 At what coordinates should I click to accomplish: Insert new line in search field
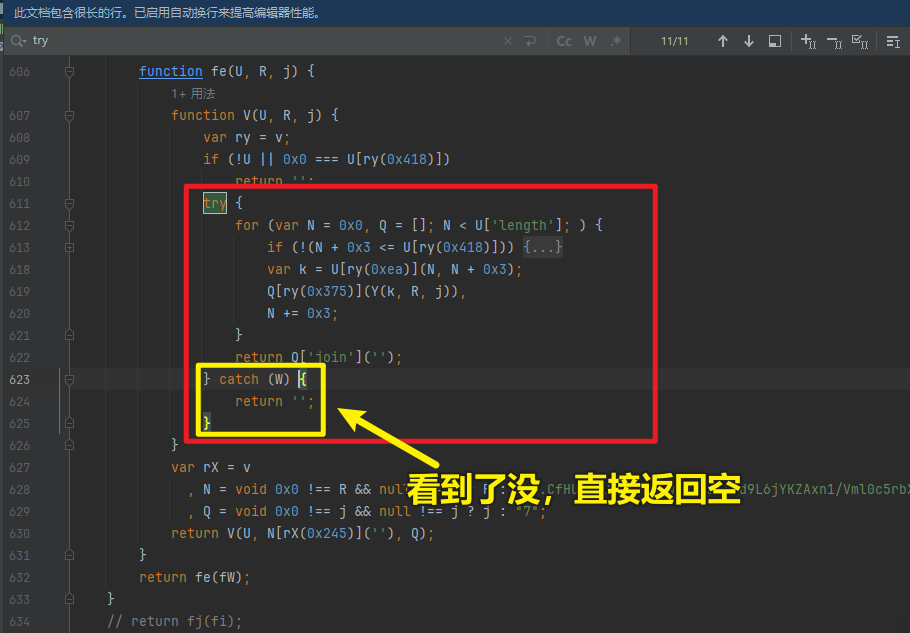(x=530, y=41)
